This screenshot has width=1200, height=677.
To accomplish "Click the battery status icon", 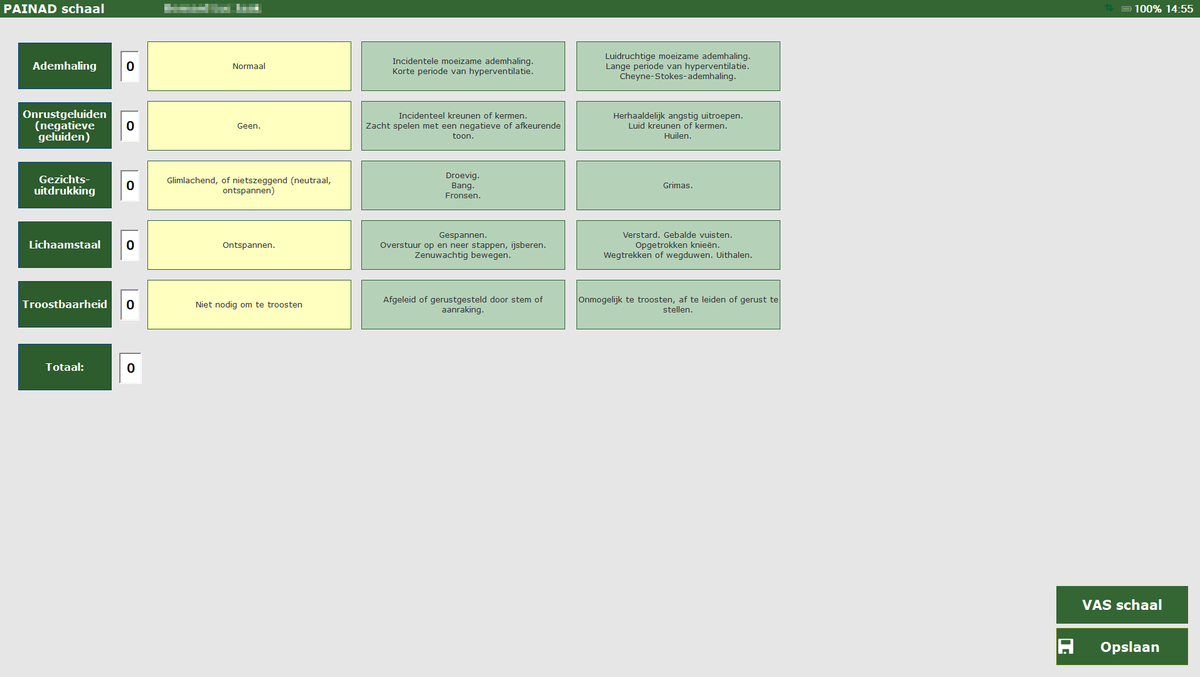I will 1126,8.
